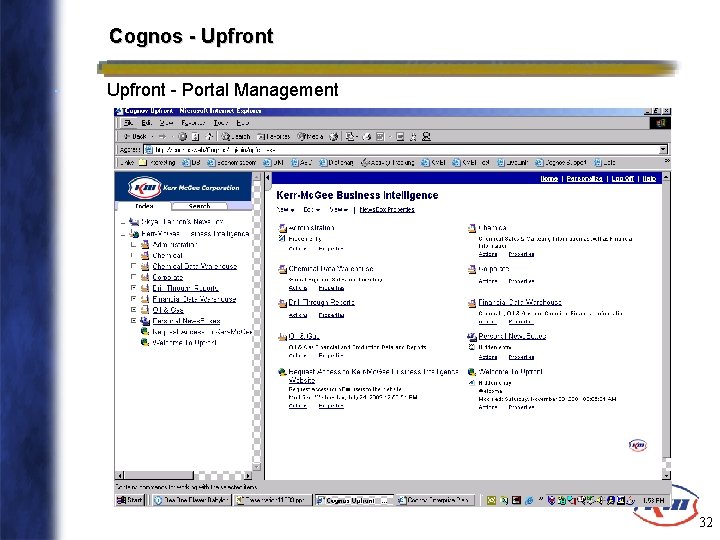Click the Request Access entry icon
This screenshot has width=720, height=540.
click(x=282, y=372)
